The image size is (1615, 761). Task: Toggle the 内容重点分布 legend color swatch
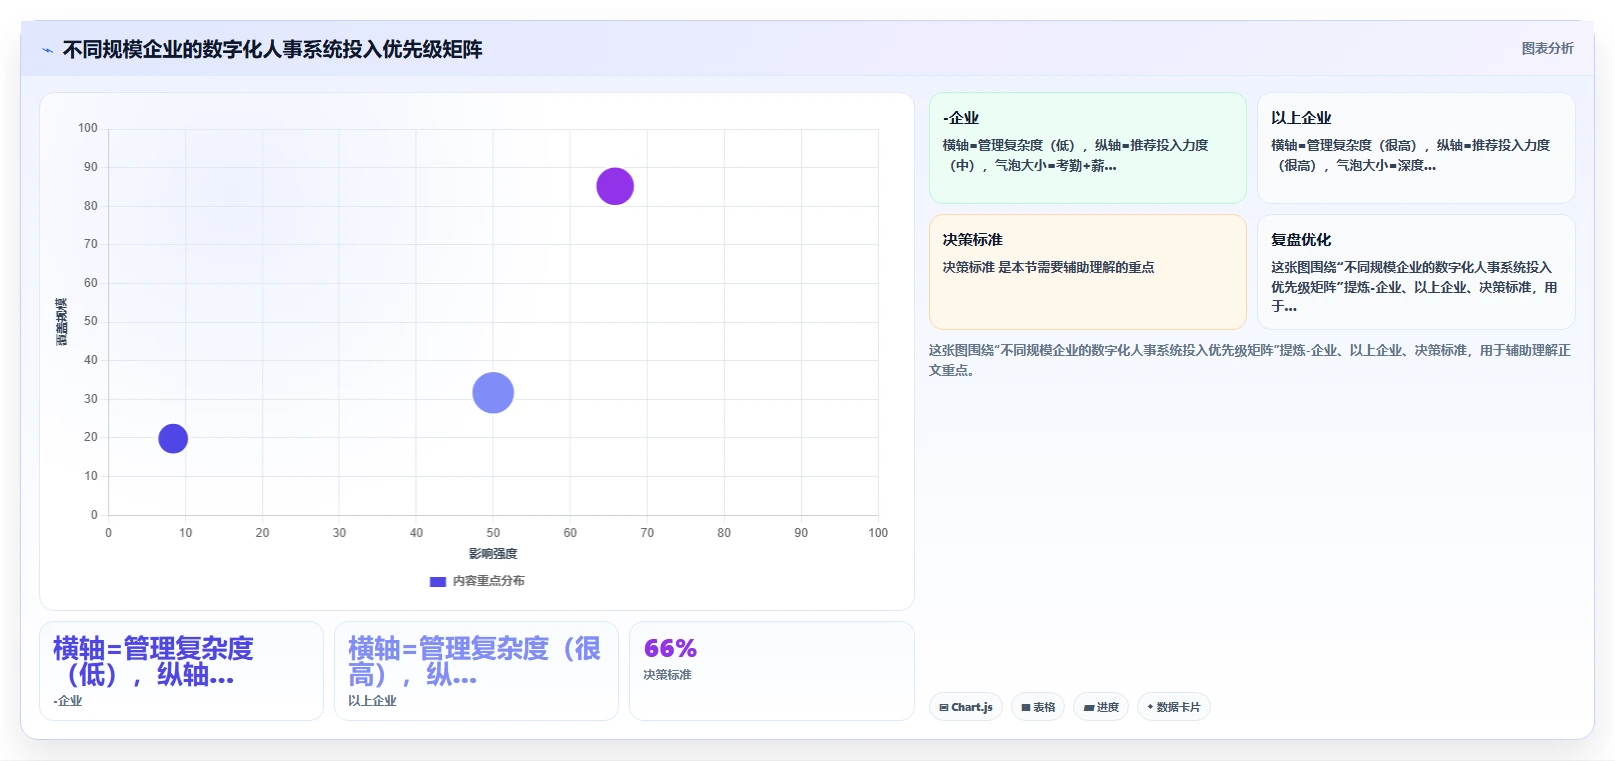click(x=438, y=581)
